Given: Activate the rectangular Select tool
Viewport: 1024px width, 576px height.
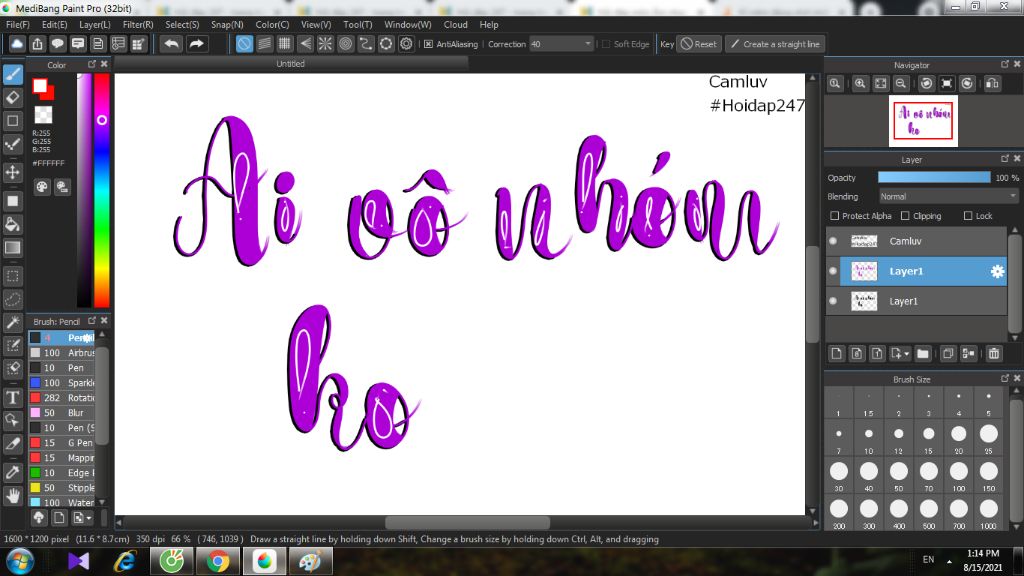Looking at the screenshot, I should click(x=12, y=276).
